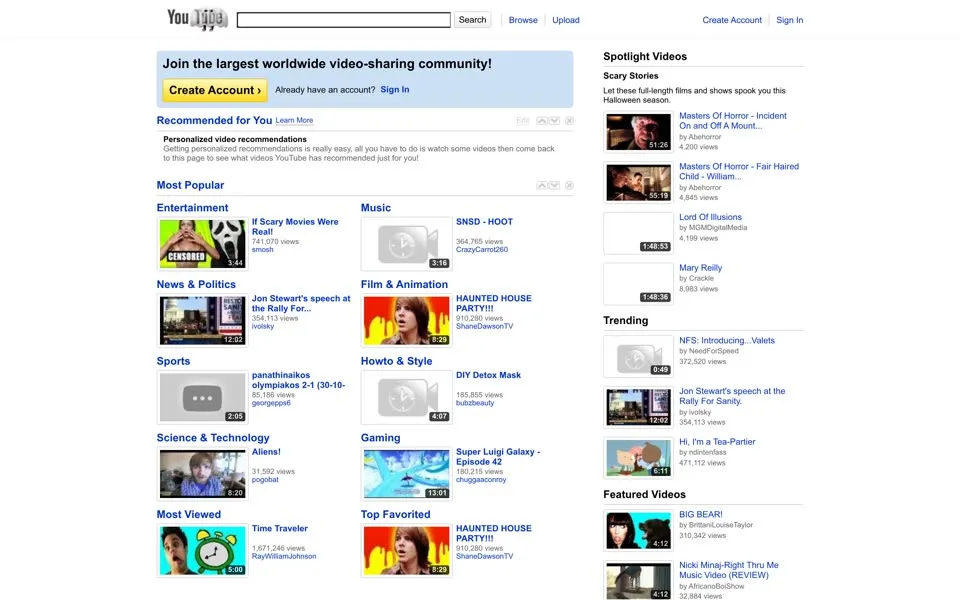Click the smosh channel link
The width and height of the screenshot is (960, 600).
click(x=263, y=250)
